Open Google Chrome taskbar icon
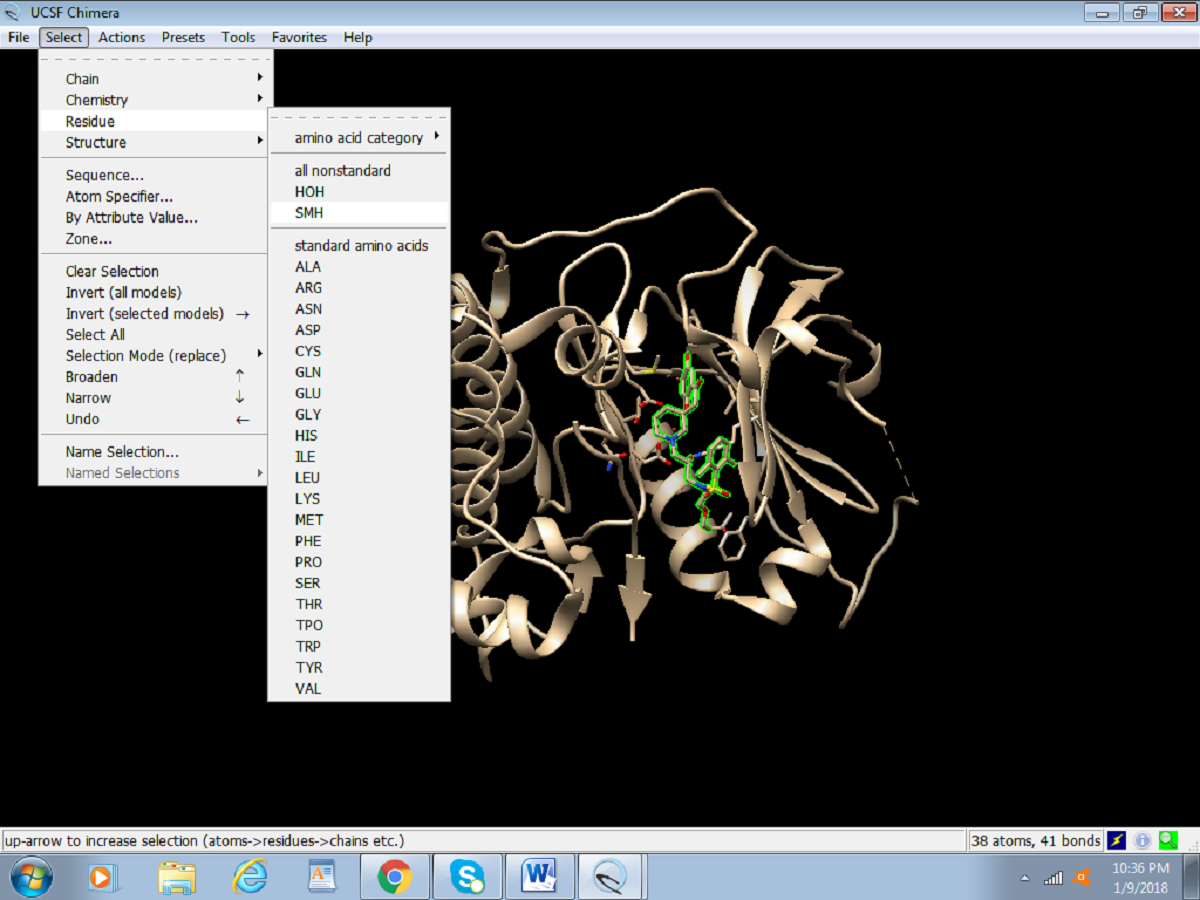 (395, 878)
